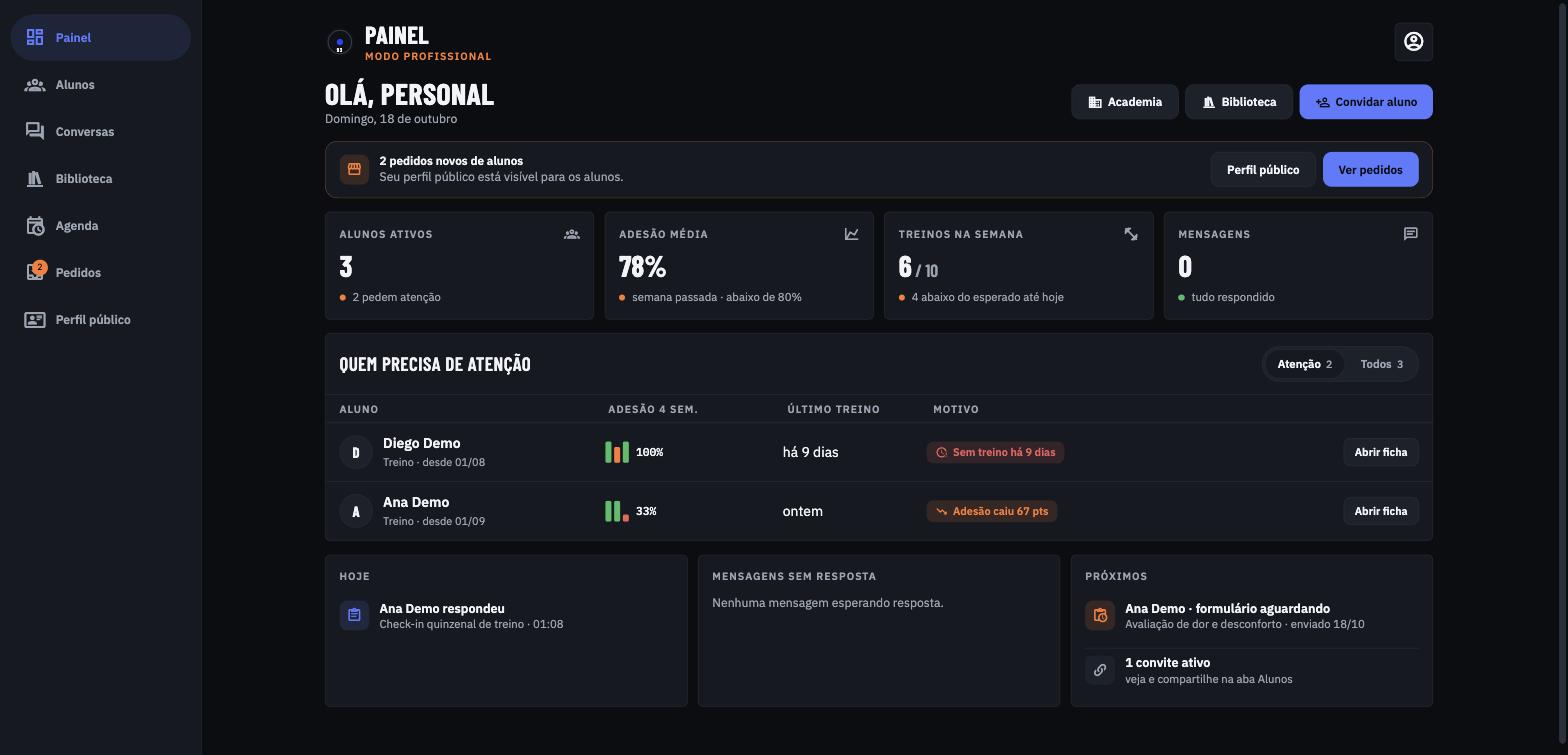The width and height of the screenshot is (1568, 755).
Task: Click the '2 pedem atenção' text
Action: coord(396,297)
